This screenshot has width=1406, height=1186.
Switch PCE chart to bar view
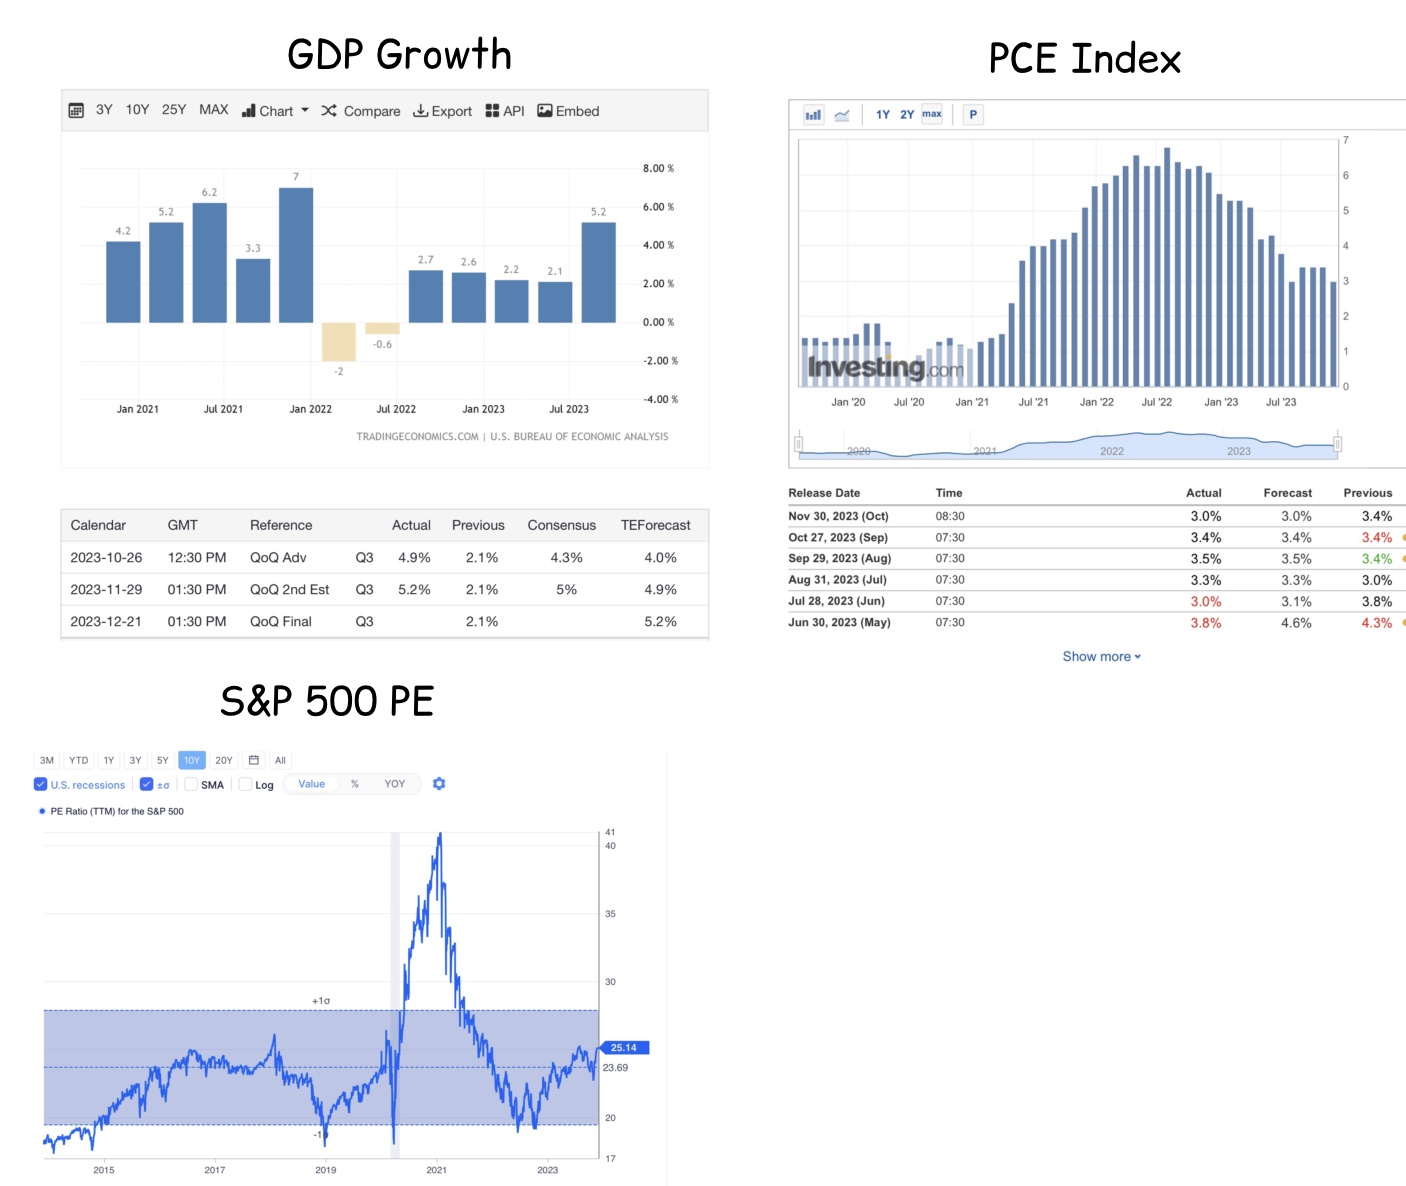(814, 115)
